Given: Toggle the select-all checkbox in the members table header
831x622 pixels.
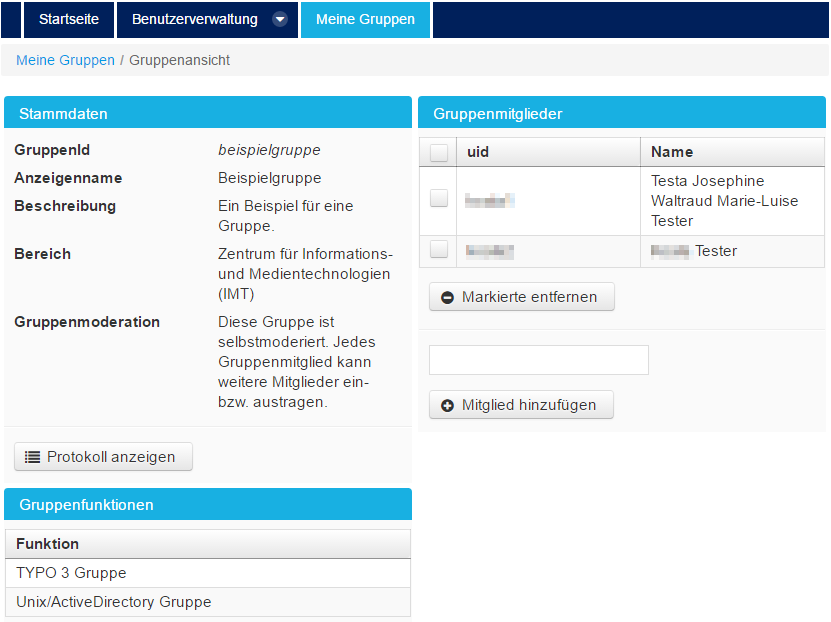Looking at the screenshot, I should coord(438,152).
